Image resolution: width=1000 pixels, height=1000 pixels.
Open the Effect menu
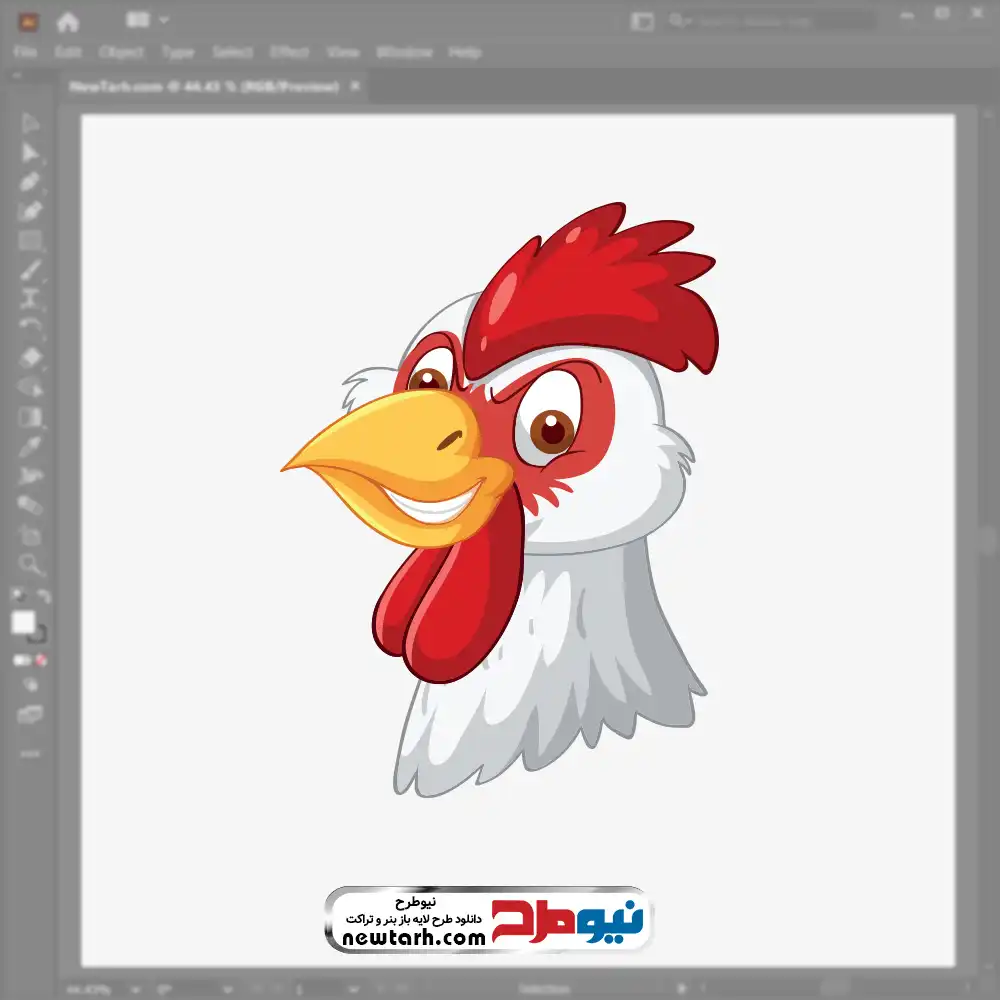pos(290,52)
